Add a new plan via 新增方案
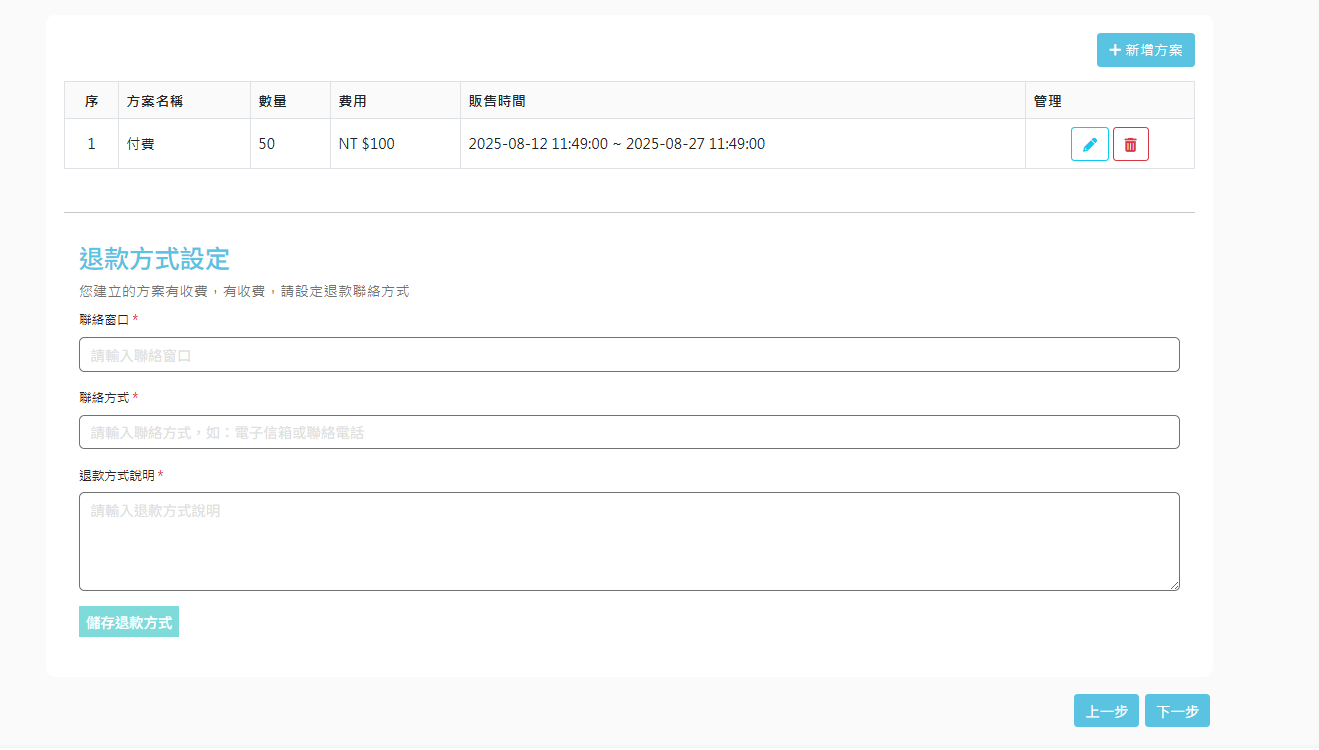 (x=1145, y=50)
